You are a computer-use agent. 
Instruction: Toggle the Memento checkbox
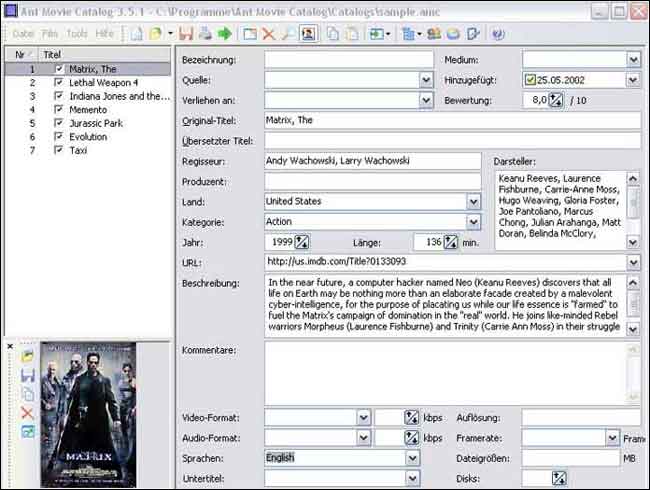pyautogui.click(x=58, y=109)
